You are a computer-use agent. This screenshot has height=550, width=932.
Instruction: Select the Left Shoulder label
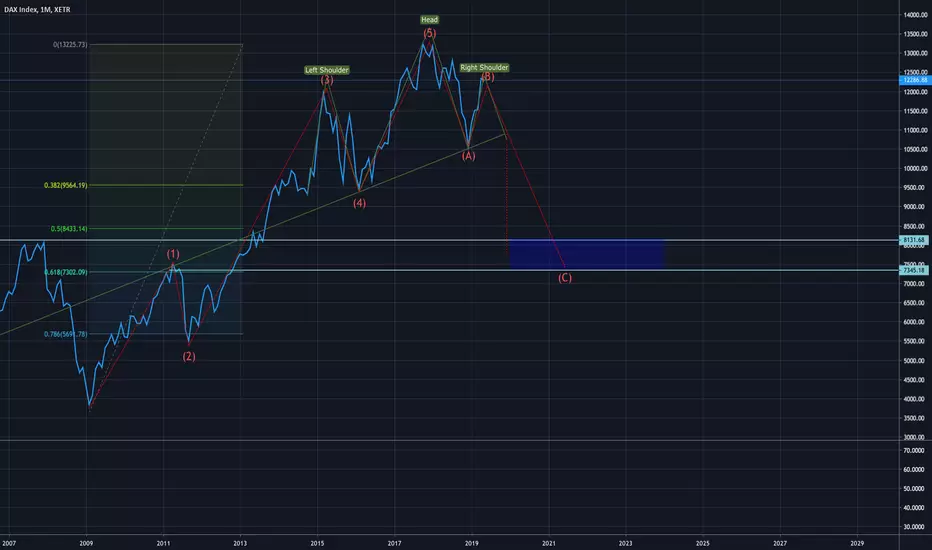pyautogui.click(x=326, y=70)
